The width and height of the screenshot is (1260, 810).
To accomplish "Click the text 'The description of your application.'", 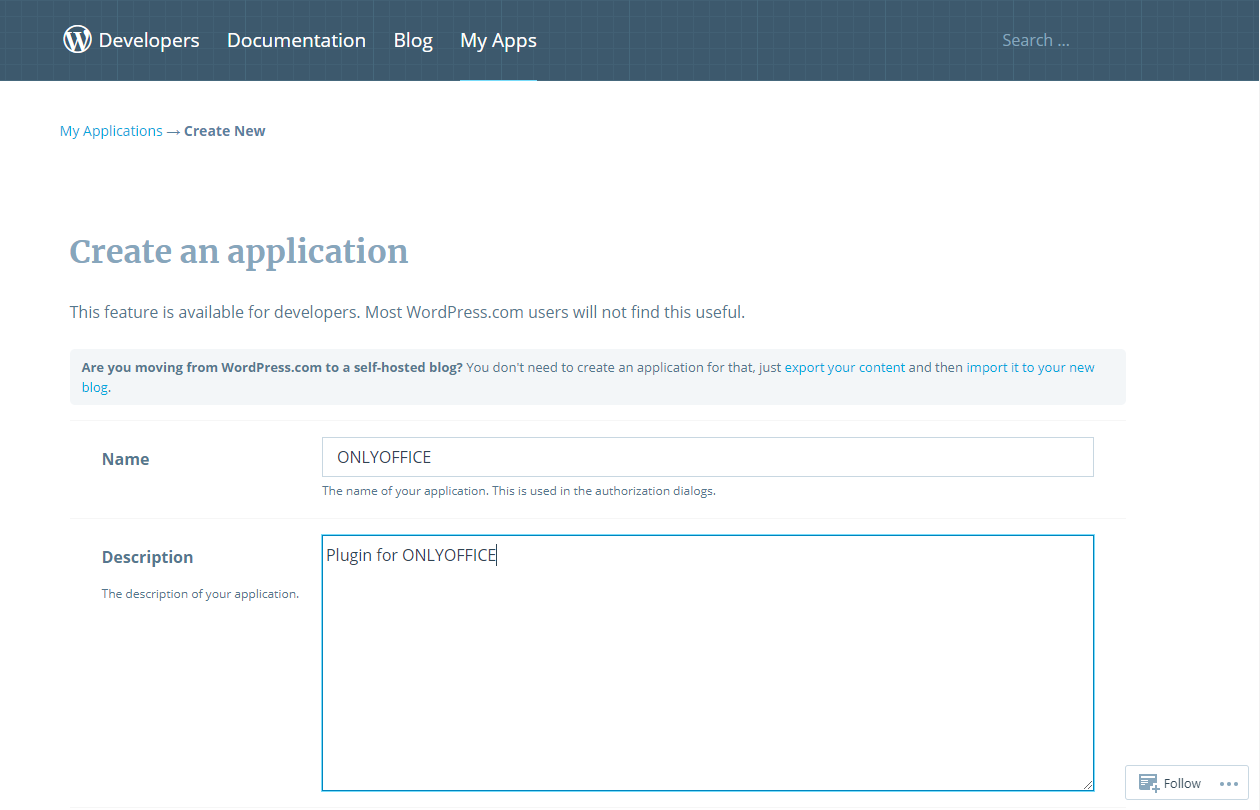I will [x=200, y=594].
